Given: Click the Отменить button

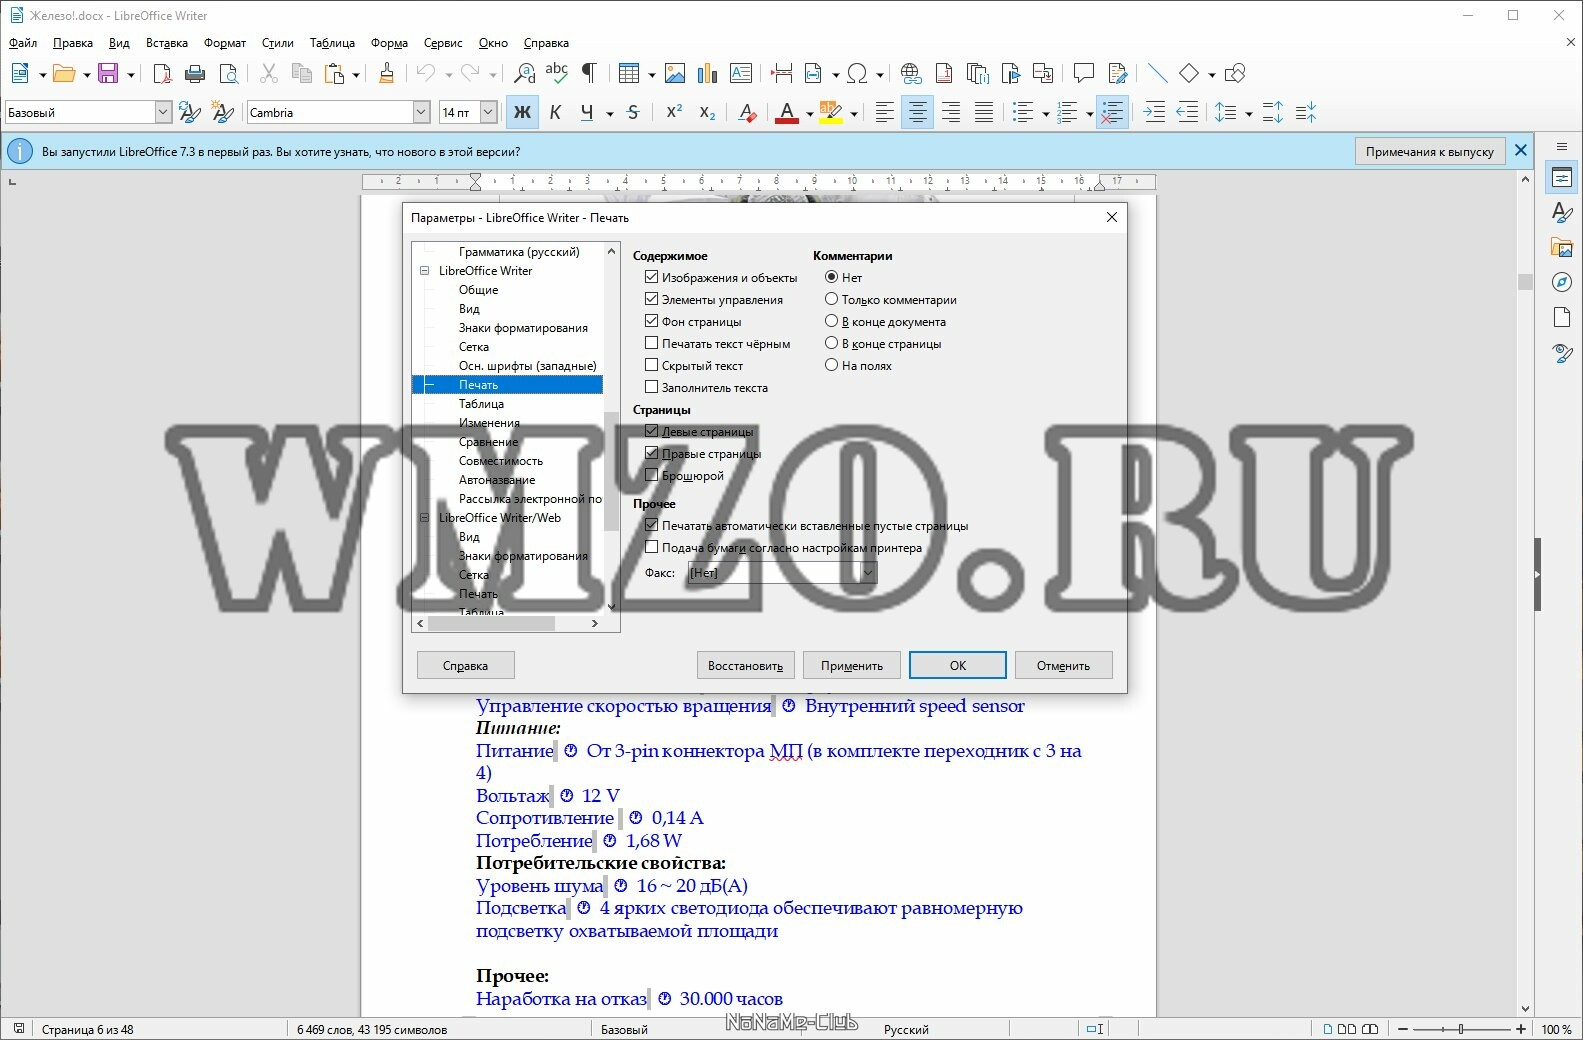Looking at the screenshot, I should pyautogui.click(x=1063, y=666).
